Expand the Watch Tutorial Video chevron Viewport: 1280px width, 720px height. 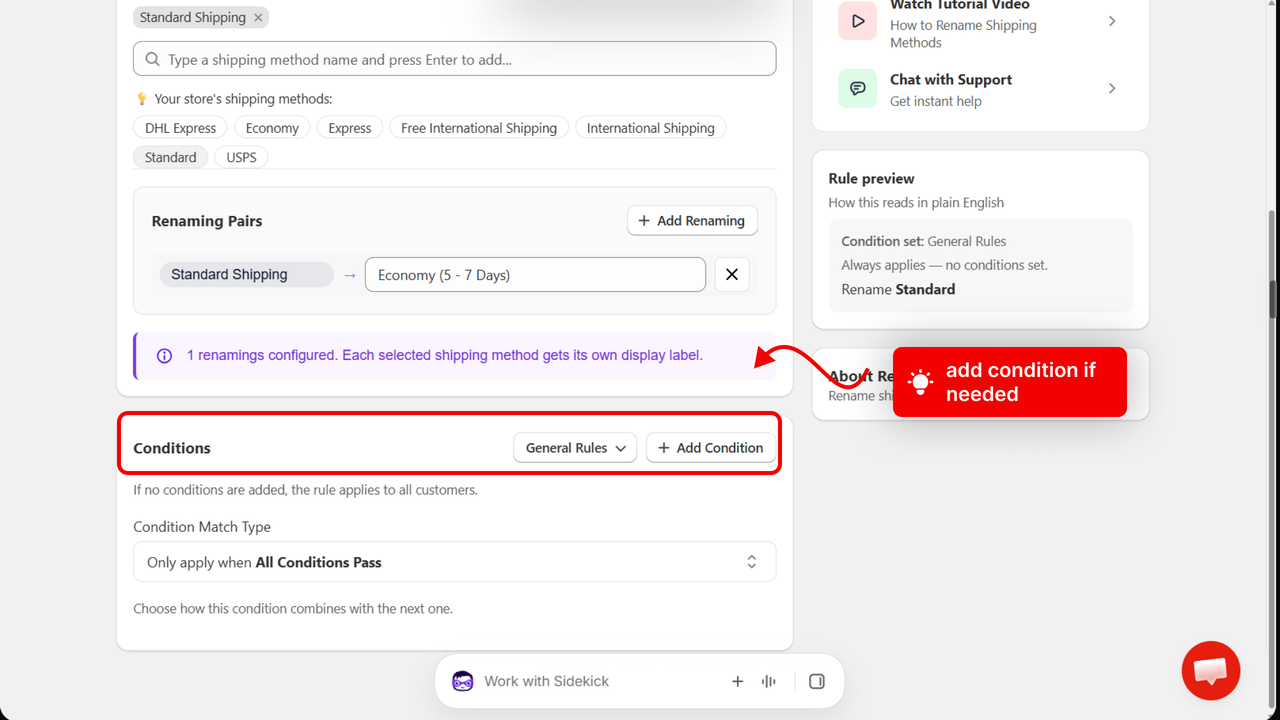pos(1112,21)
